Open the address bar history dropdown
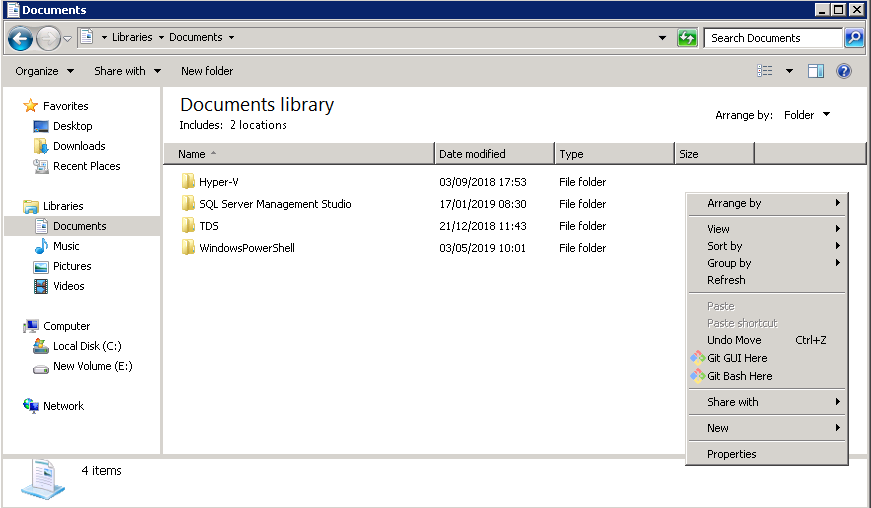Image resolution: width=871 pixels, height=508 pixels. [662, 38]
